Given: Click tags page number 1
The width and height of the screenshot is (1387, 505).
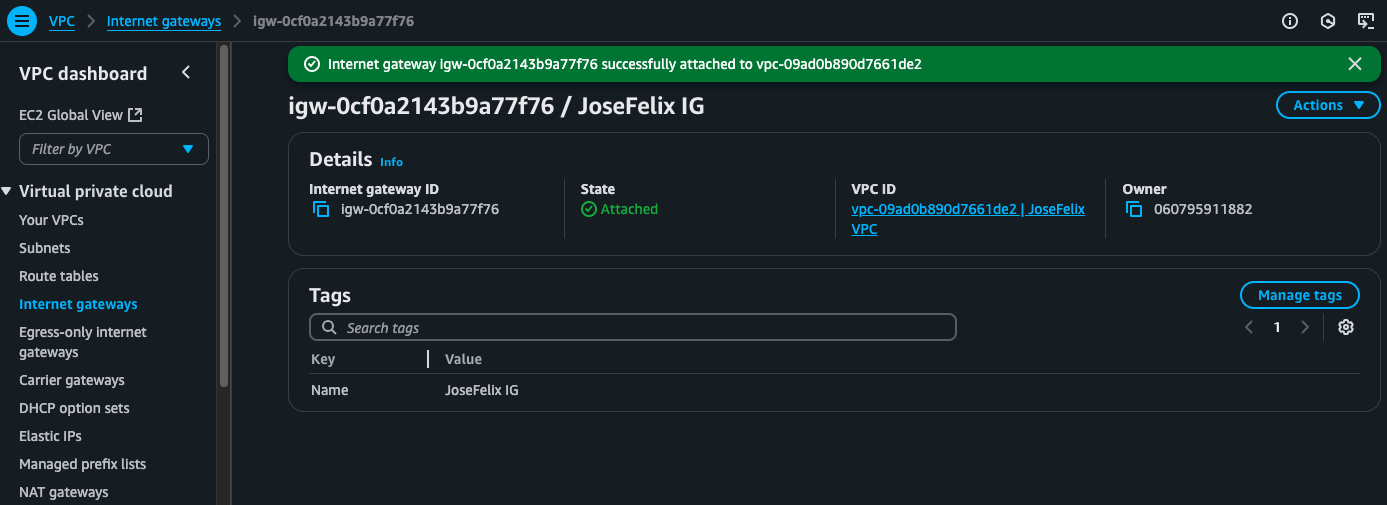Looking at the screenshot, I should (x=1277, y=327).
